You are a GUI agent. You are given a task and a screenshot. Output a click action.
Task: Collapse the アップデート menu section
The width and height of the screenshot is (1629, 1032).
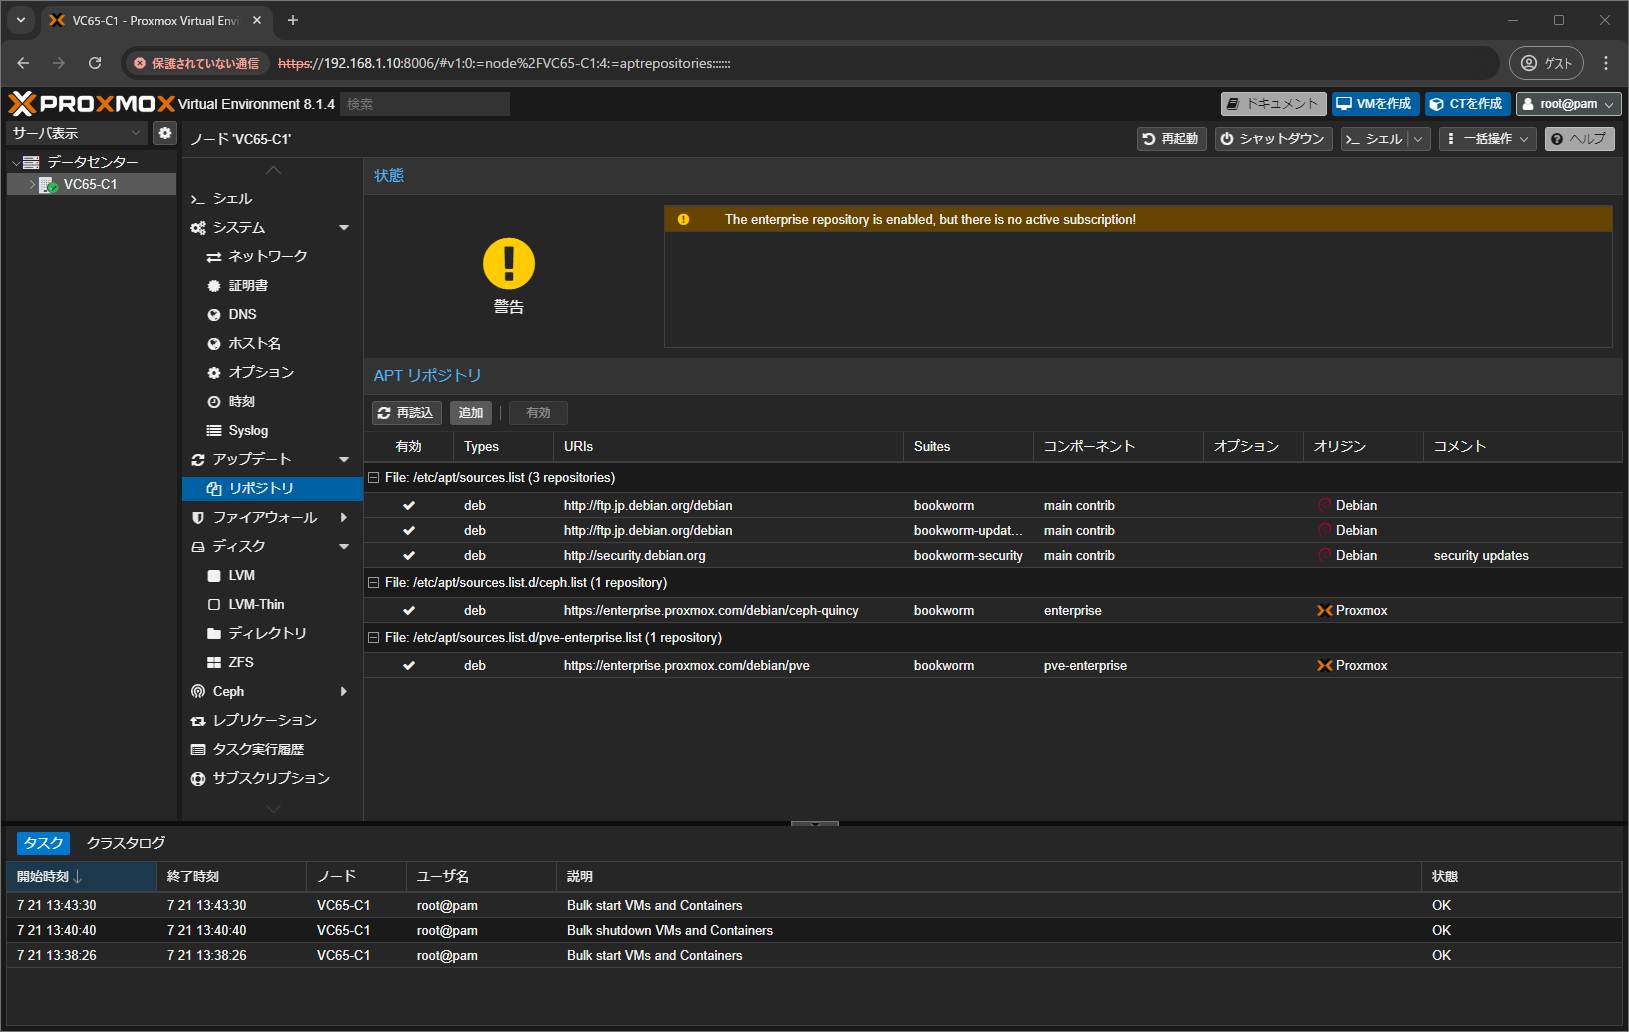[x=344, y=460]
